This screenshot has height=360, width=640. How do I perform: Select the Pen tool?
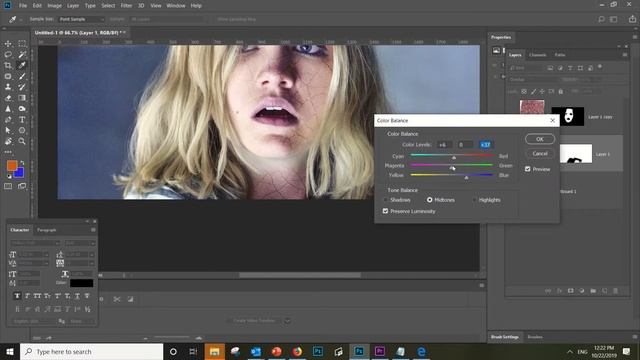tap(8, 120)
